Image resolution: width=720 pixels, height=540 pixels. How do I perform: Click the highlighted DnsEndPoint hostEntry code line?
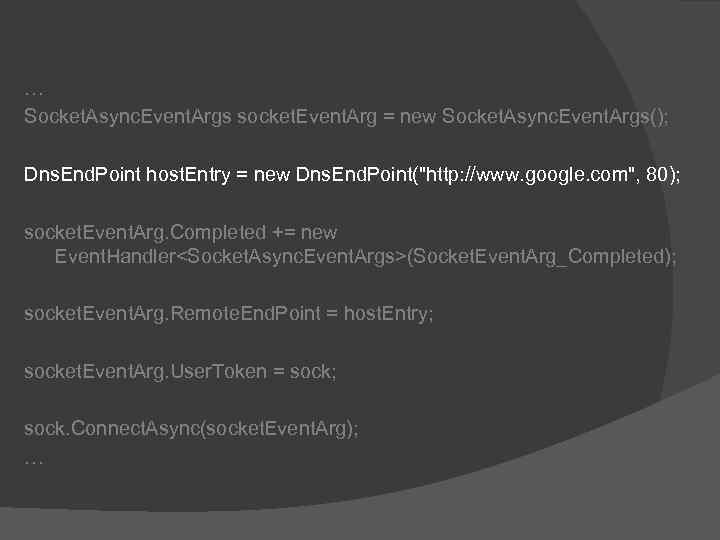point(352,175)
